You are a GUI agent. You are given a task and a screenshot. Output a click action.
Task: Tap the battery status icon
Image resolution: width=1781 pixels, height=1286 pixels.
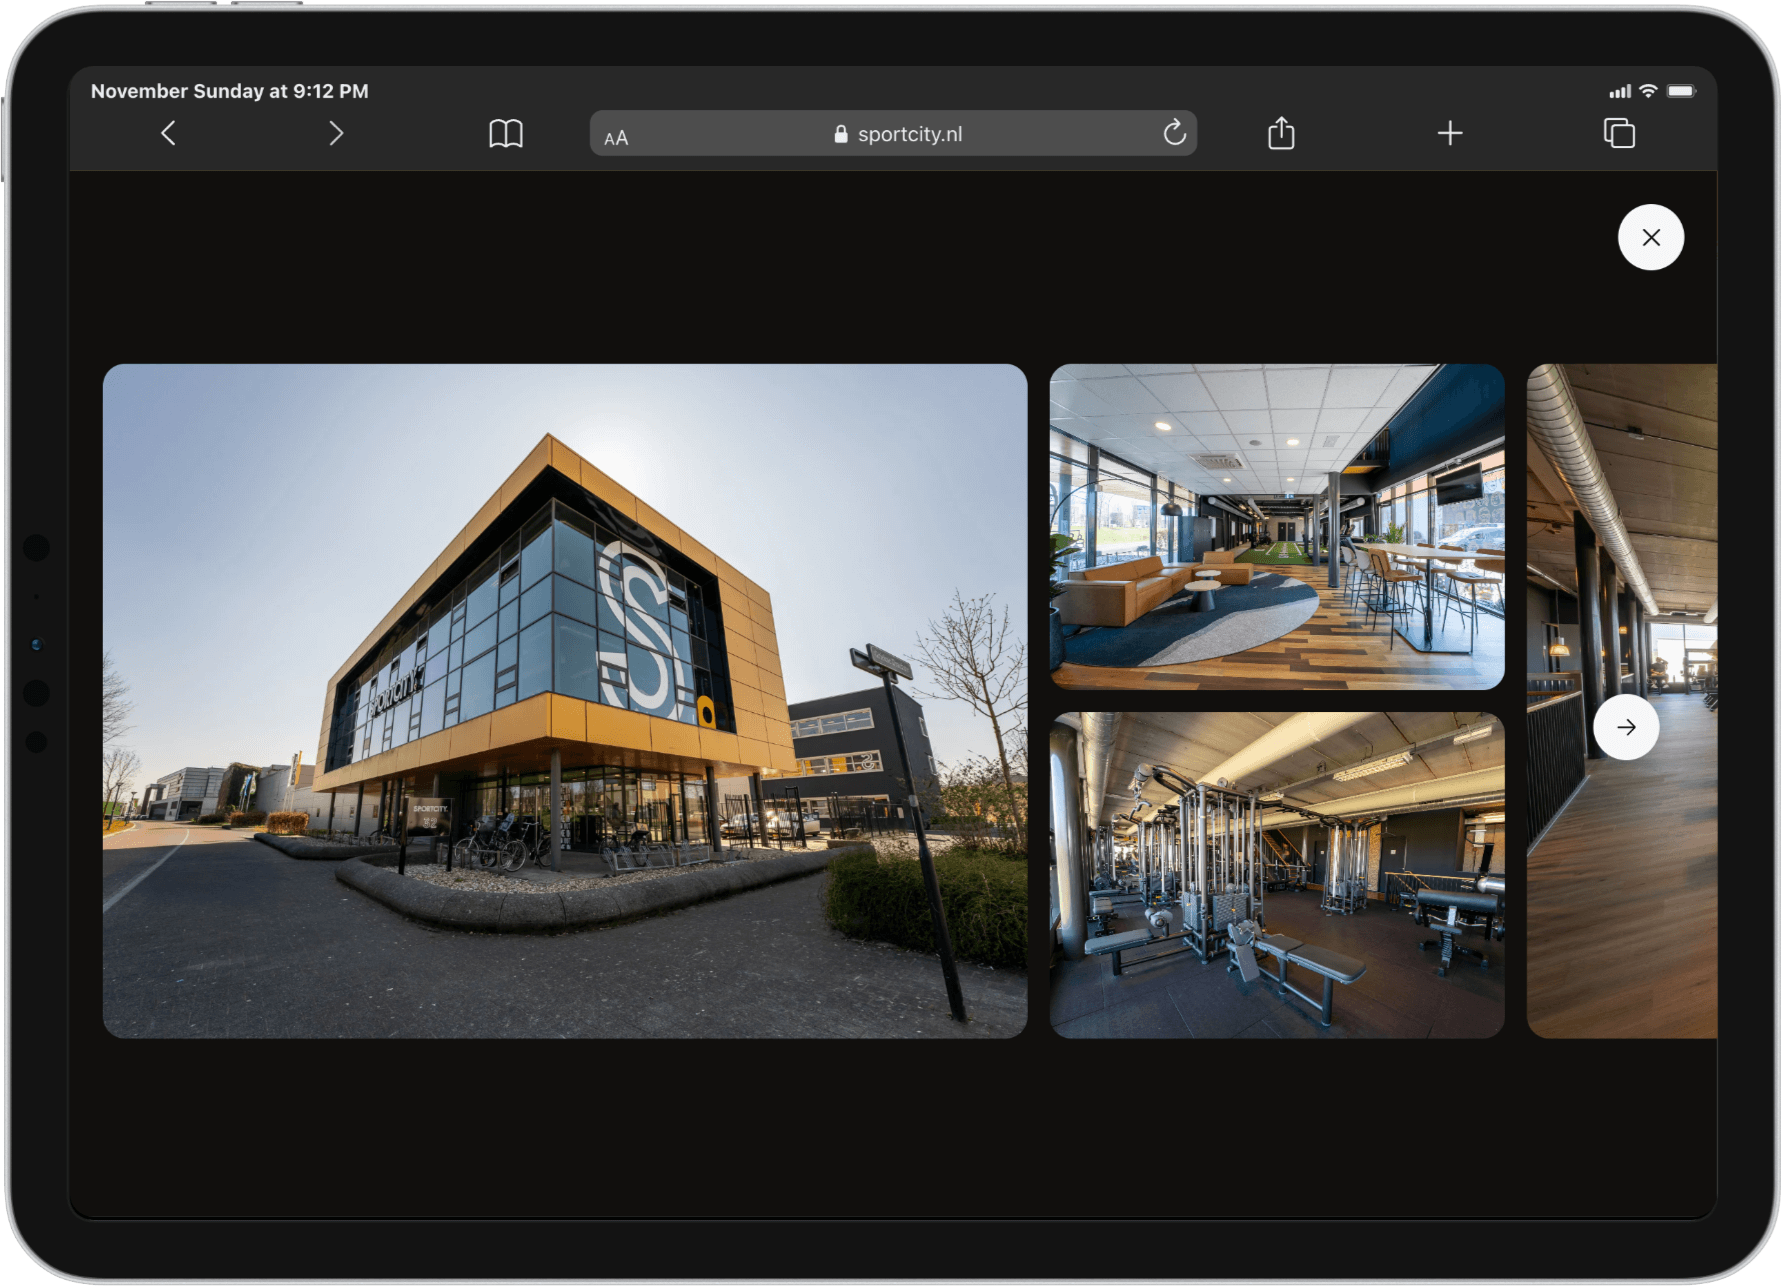[1682, 91]
